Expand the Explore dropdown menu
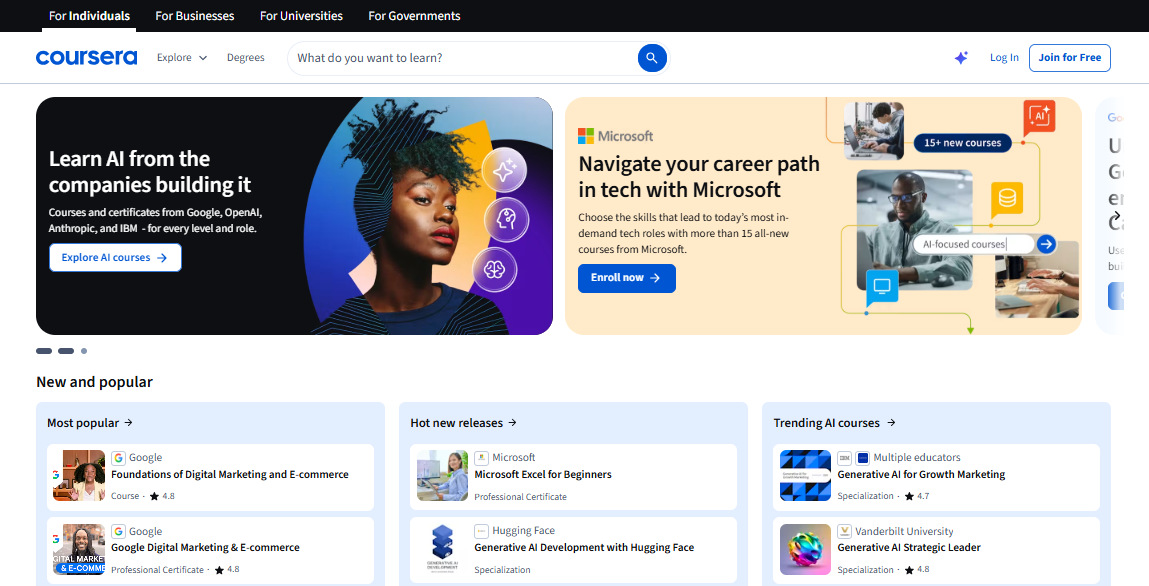The width and height of the screenshot is (1149, 586). [182, 58]
